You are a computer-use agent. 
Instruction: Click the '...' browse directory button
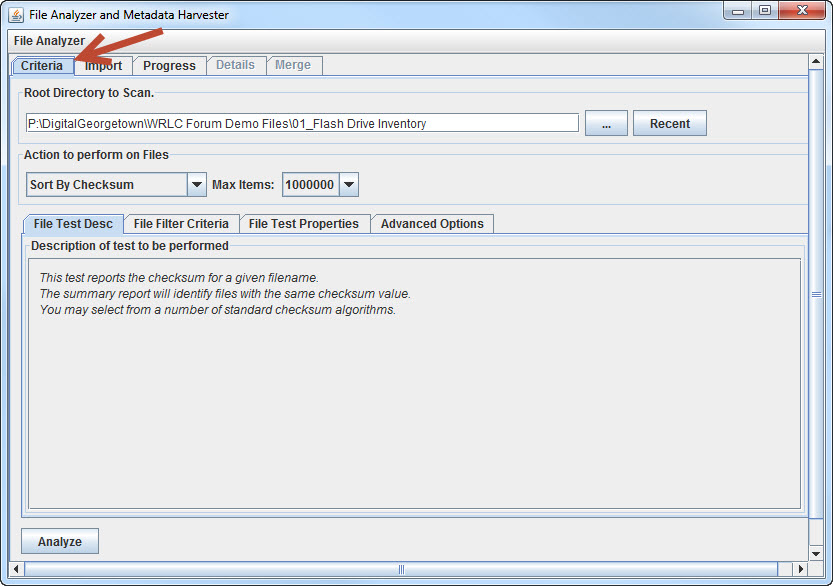(606, 124)
